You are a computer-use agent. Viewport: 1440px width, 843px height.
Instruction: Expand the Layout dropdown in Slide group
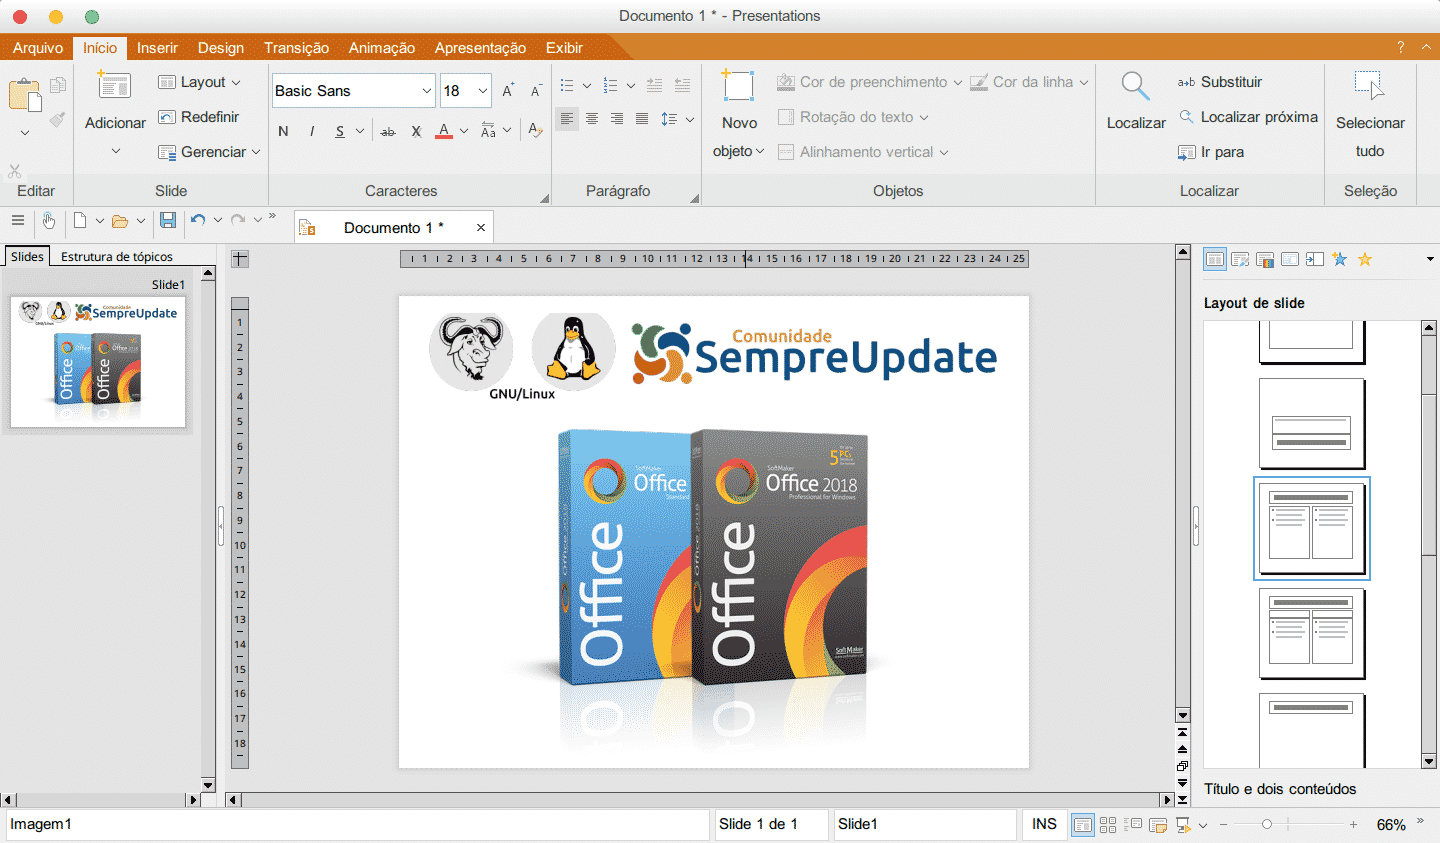click(236, 82)
